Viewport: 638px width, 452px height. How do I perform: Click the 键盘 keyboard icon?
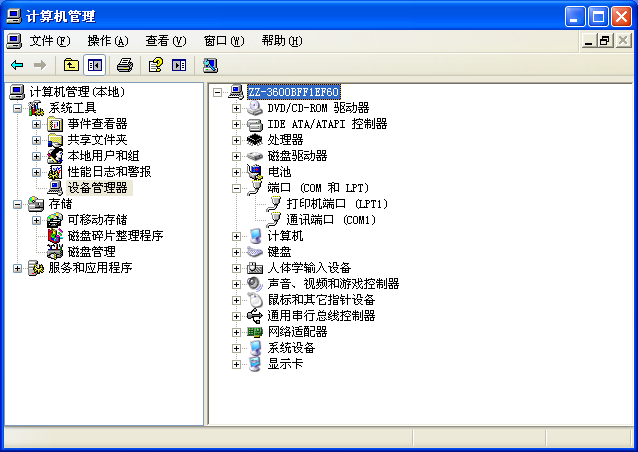pos(255,252)
